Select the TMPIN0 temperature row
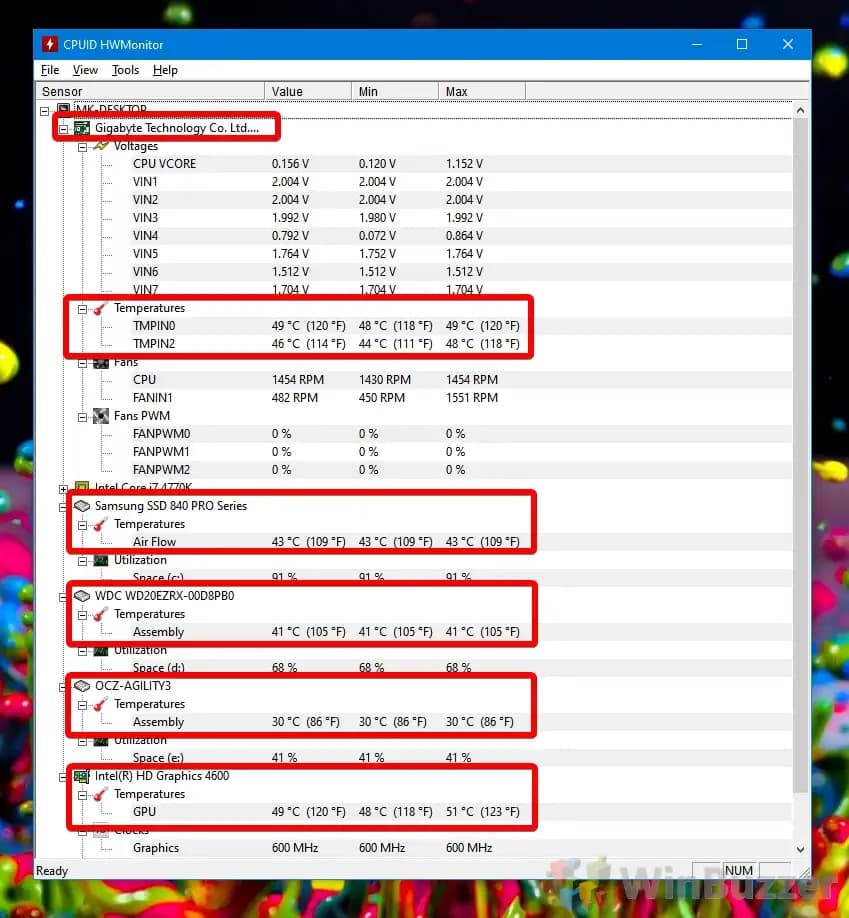849x918 pixels. coord(154,326)
